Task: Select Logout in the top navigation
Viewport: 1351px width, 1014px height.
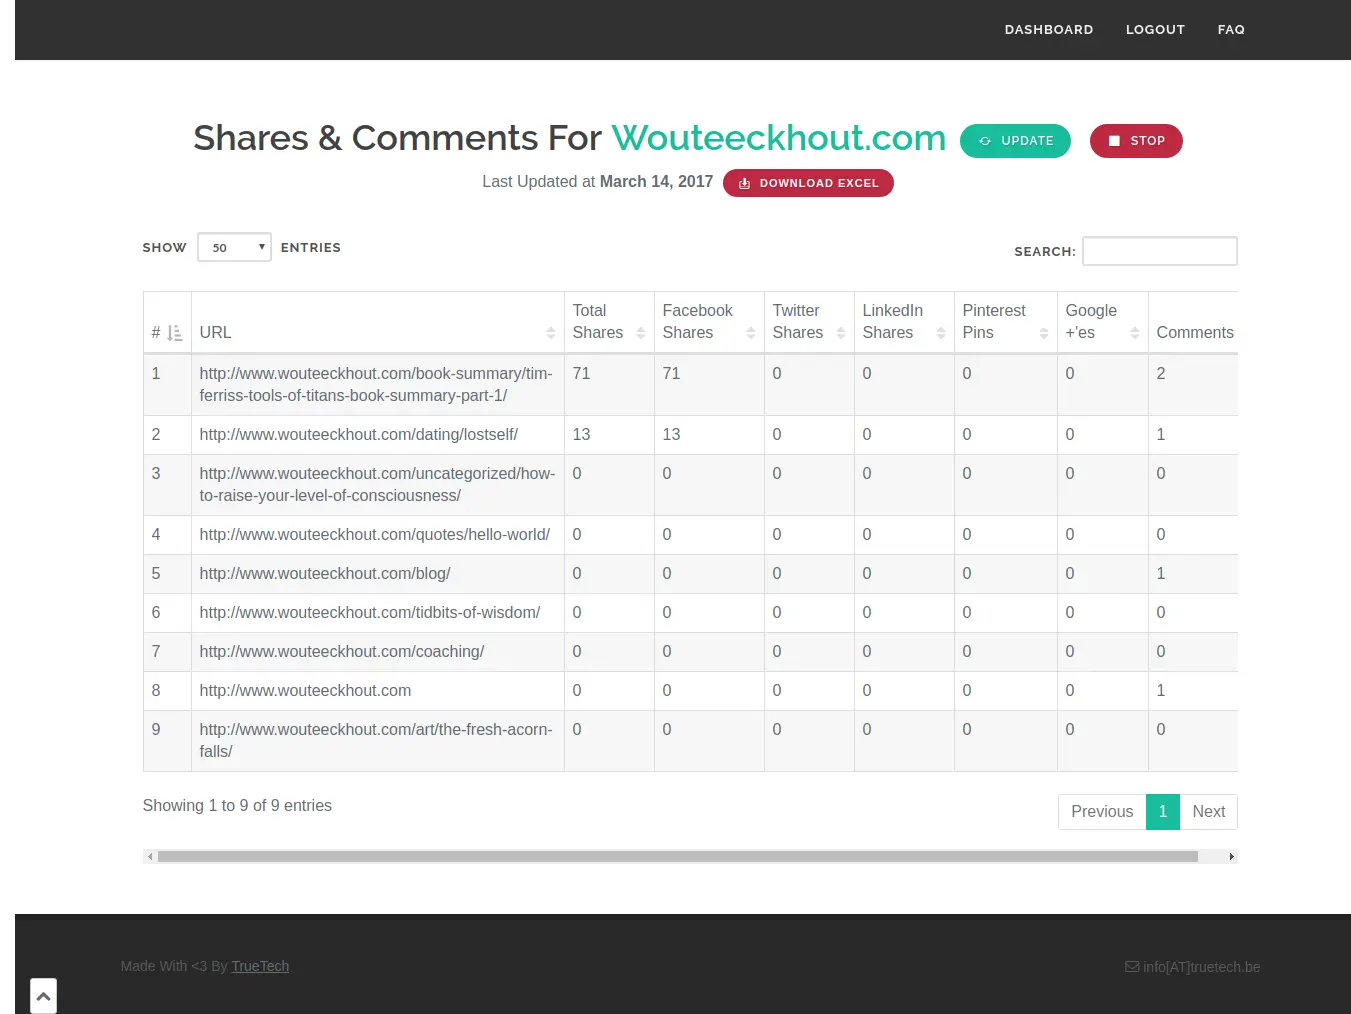Action: point(1155,30)
